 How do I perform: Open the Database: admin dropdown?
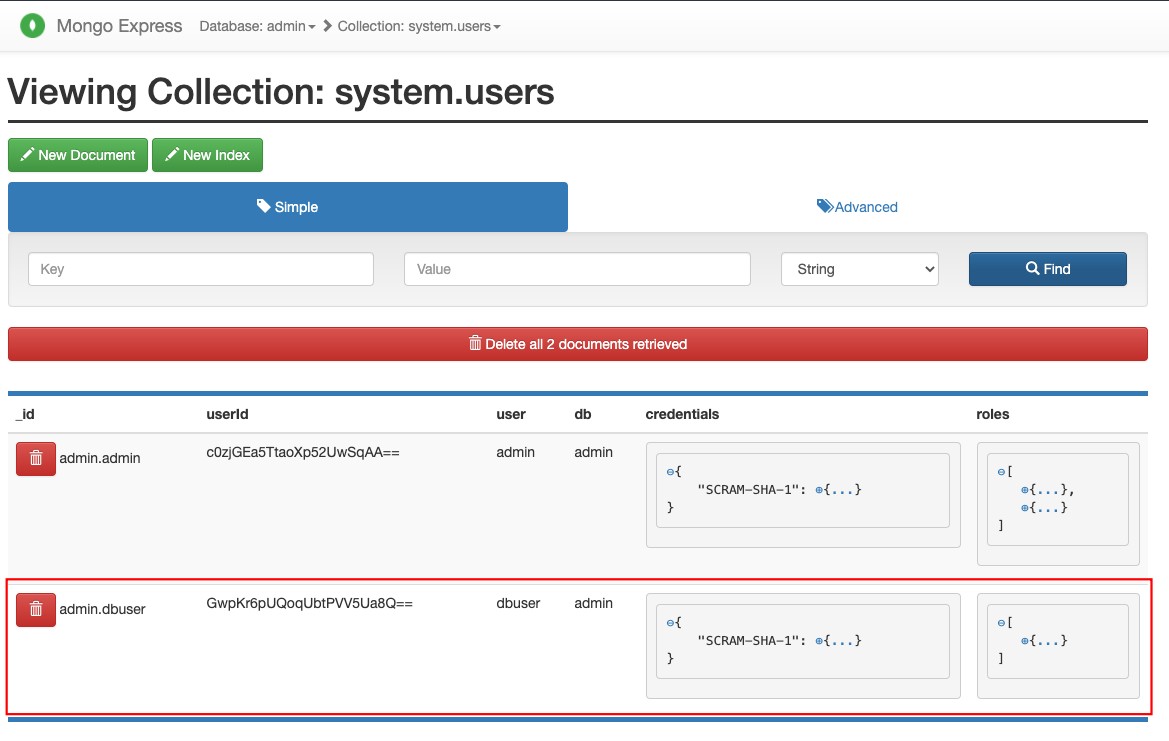257,26
